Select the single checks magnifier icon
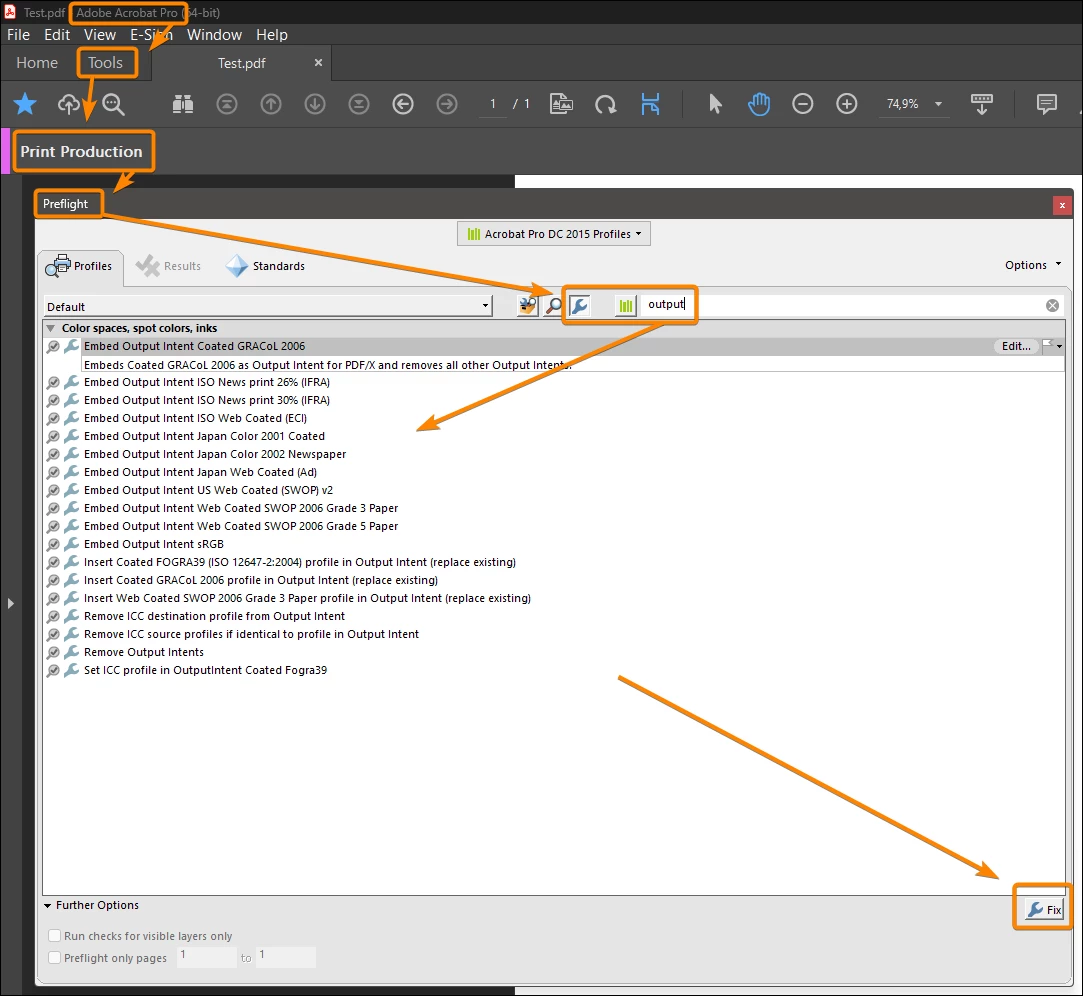1083x996 pixels. (x=553, y=305)
